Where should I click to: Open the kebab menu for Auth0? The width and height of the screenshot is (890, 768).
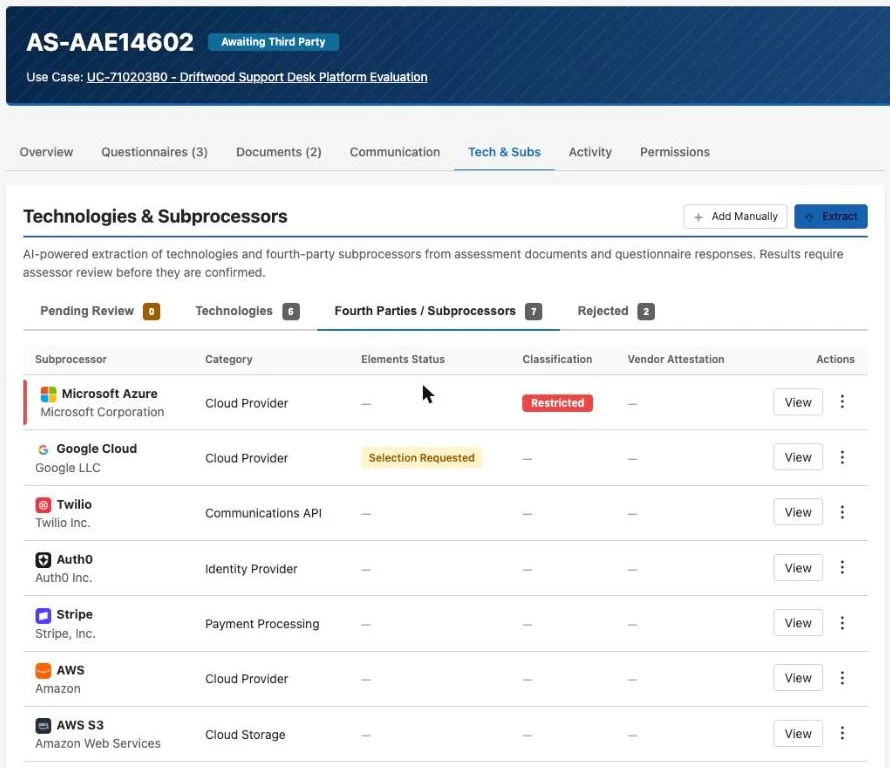[x=842, y=568]
